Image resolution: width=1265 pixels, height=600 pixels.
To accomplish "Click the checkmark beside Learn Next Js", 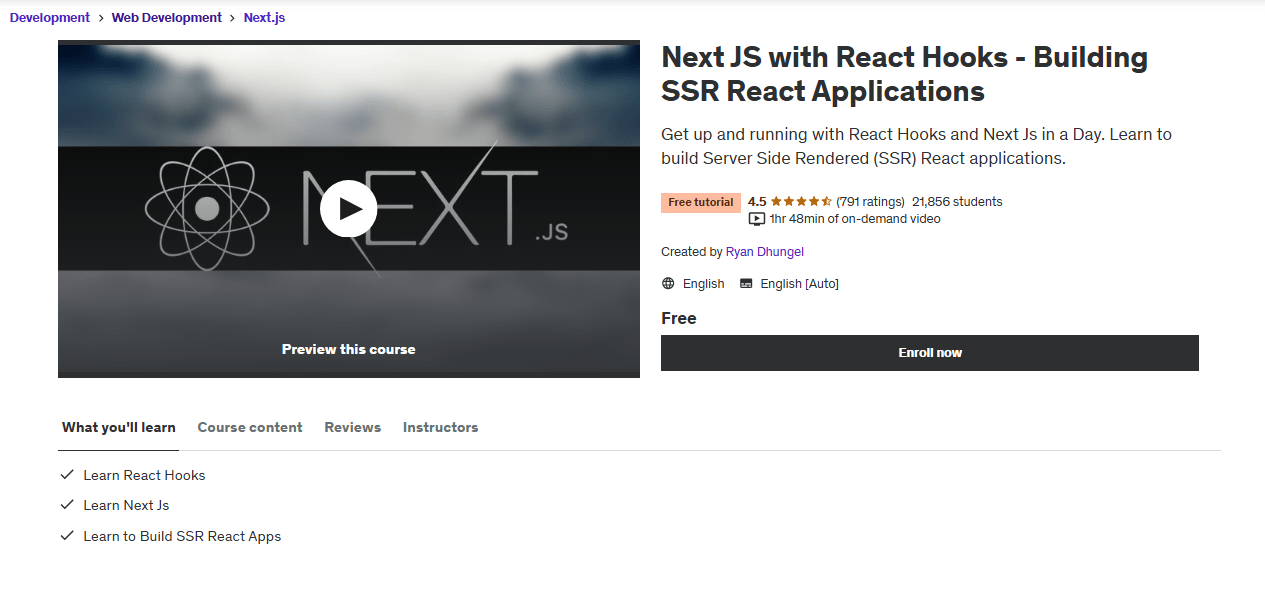I will [67, 505].
